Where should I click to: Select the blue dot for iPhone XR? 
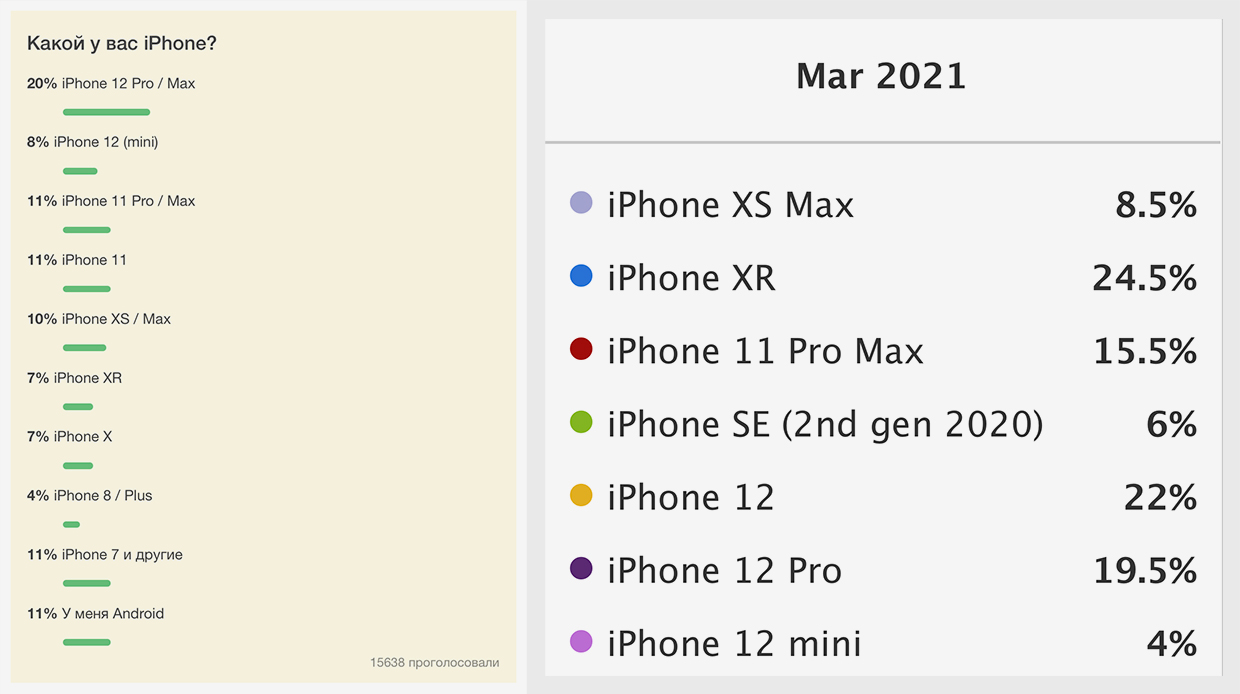point(581,276)
